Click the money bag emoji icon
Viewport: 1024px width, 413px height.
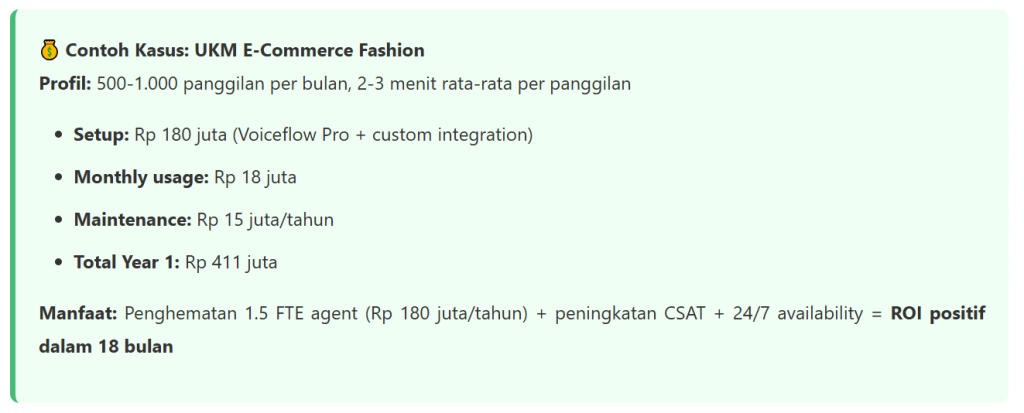pos(50,49)
